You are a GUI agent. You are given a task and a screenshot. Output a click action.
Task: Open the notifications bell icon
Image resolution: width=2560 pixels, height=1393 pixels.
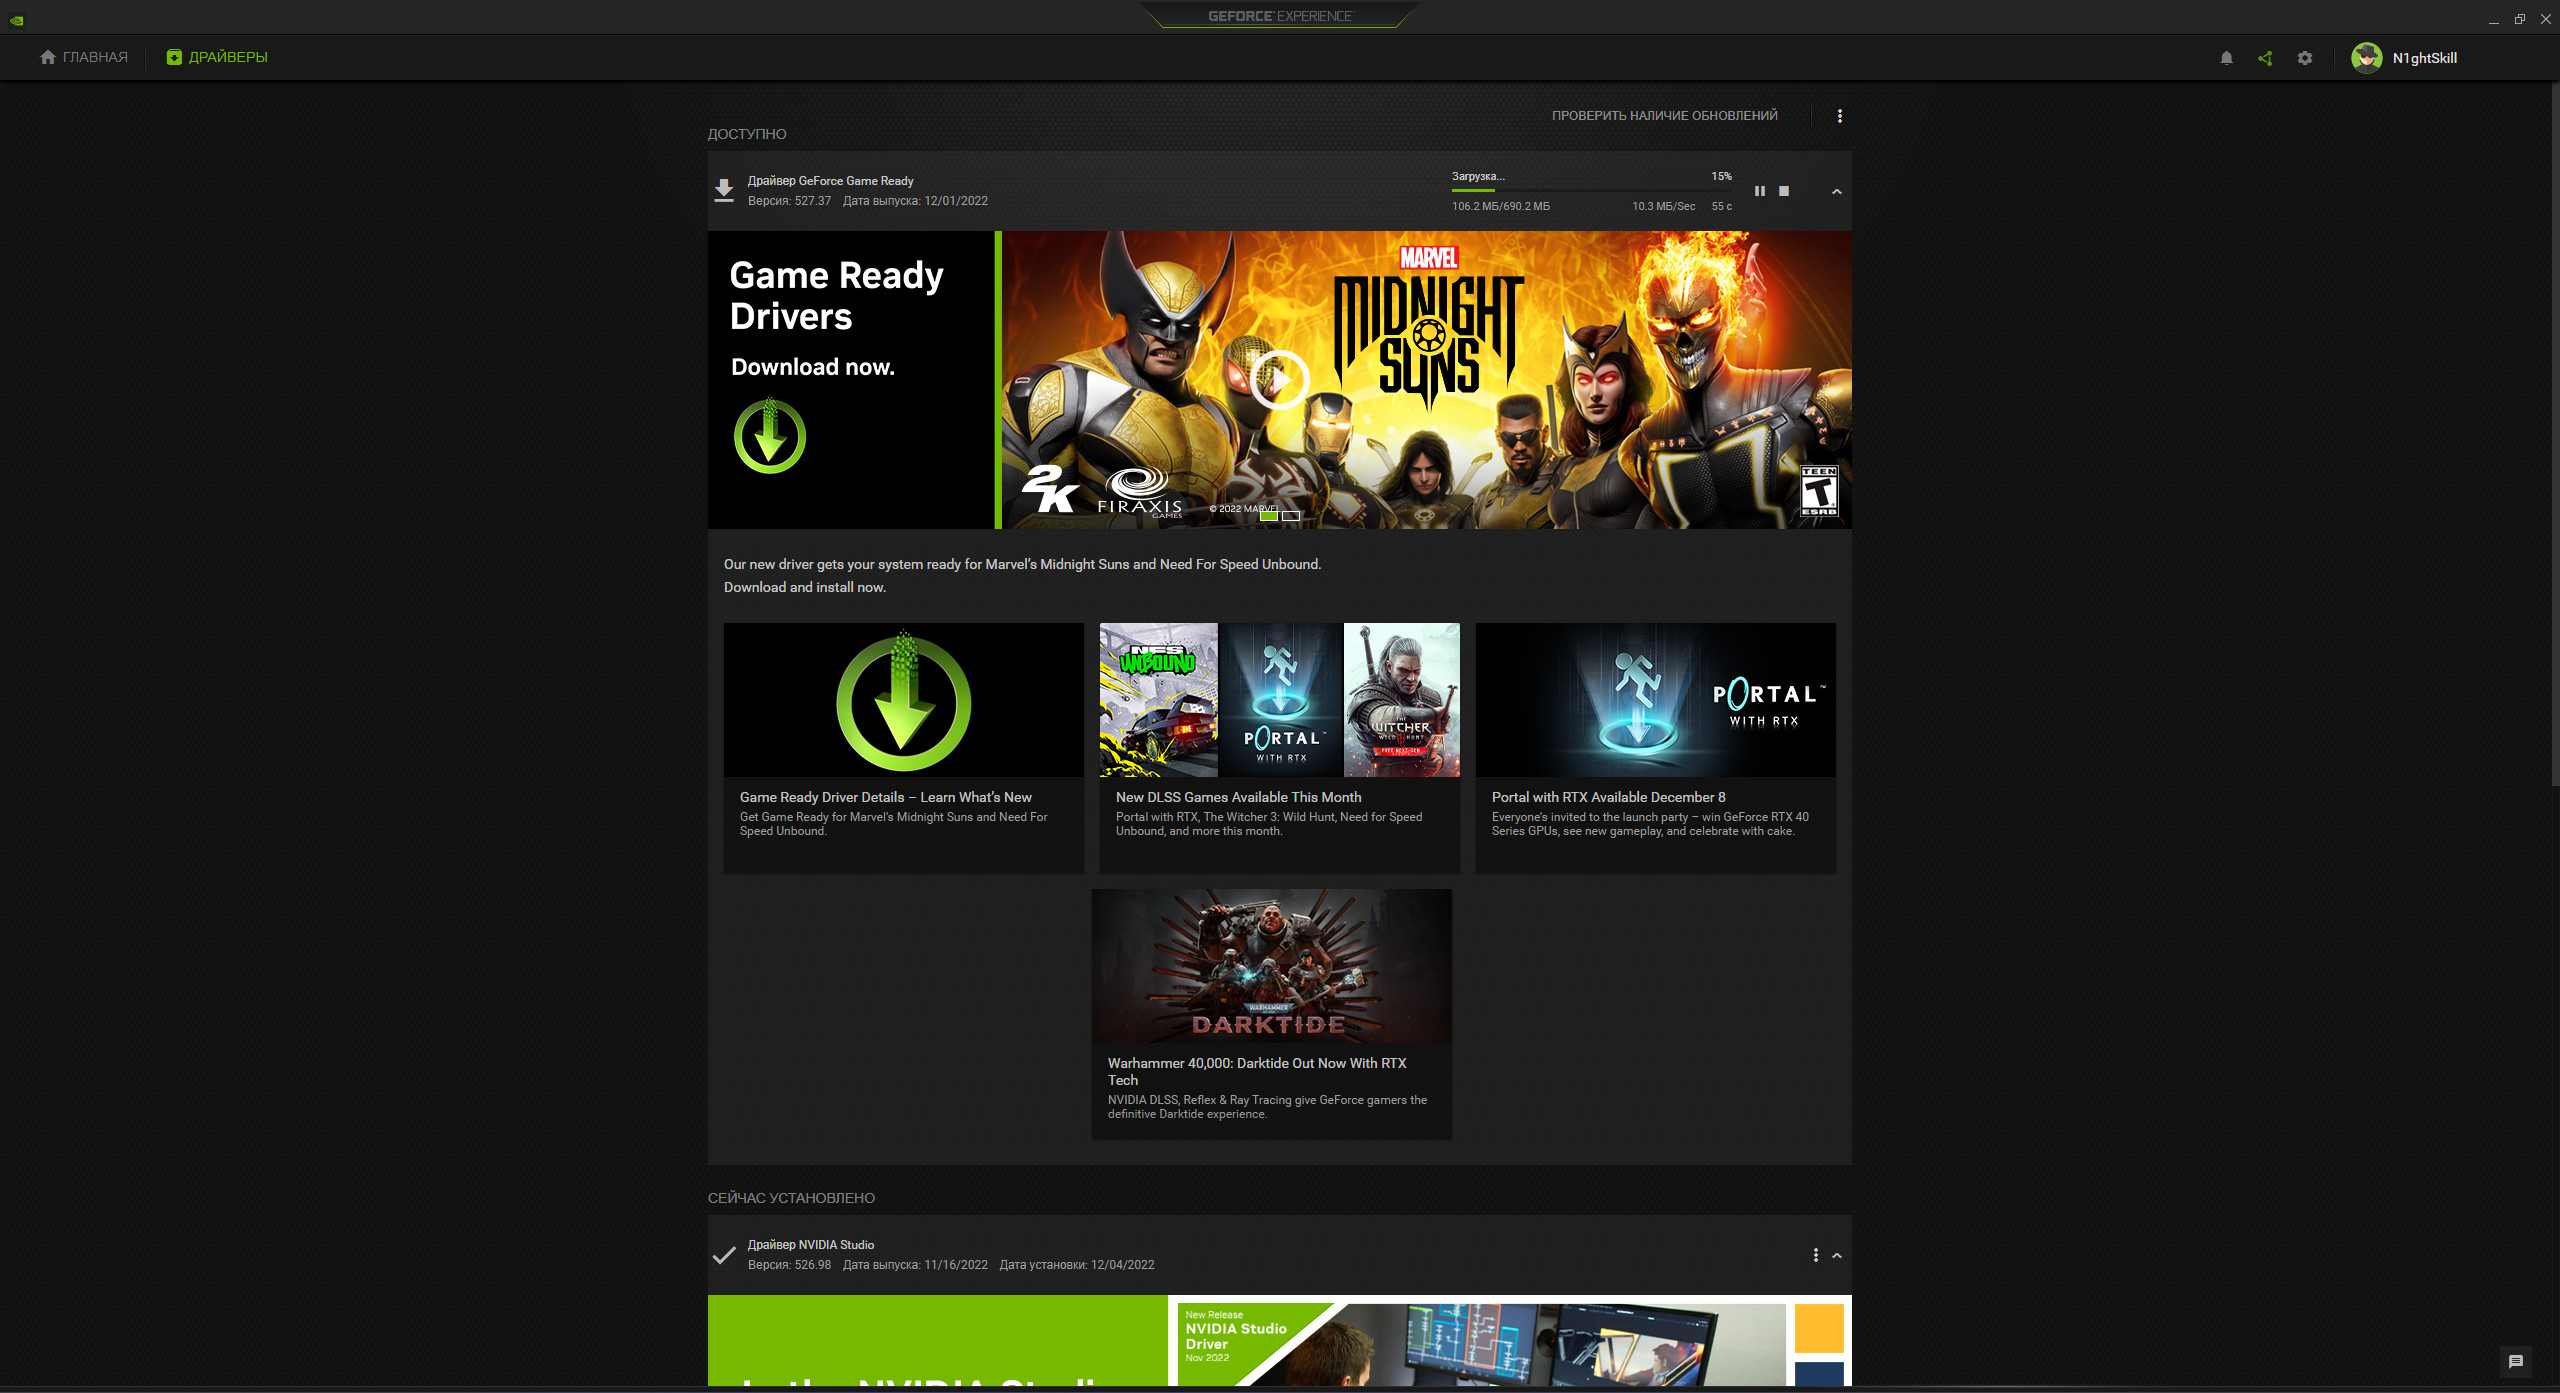pyautogui.click(x=2226, y=58)
